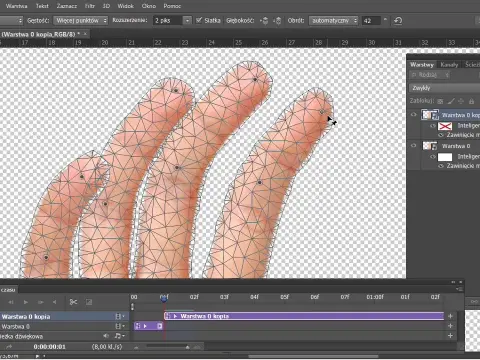480x360 pixels.
Task: Expand the Warstwa 0 kopia purple clip triangle
Action: click(175, 316)
